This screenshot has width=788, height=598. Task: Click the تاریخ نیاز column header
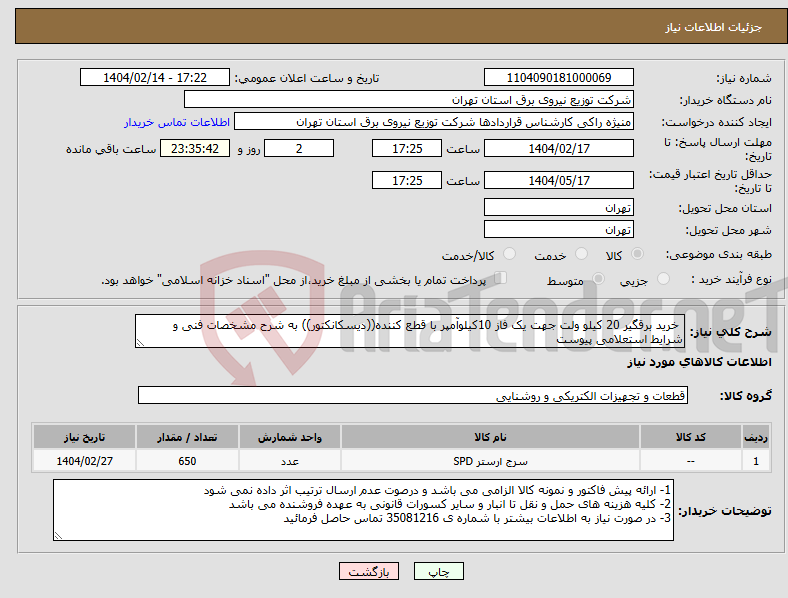coord(84,437)
